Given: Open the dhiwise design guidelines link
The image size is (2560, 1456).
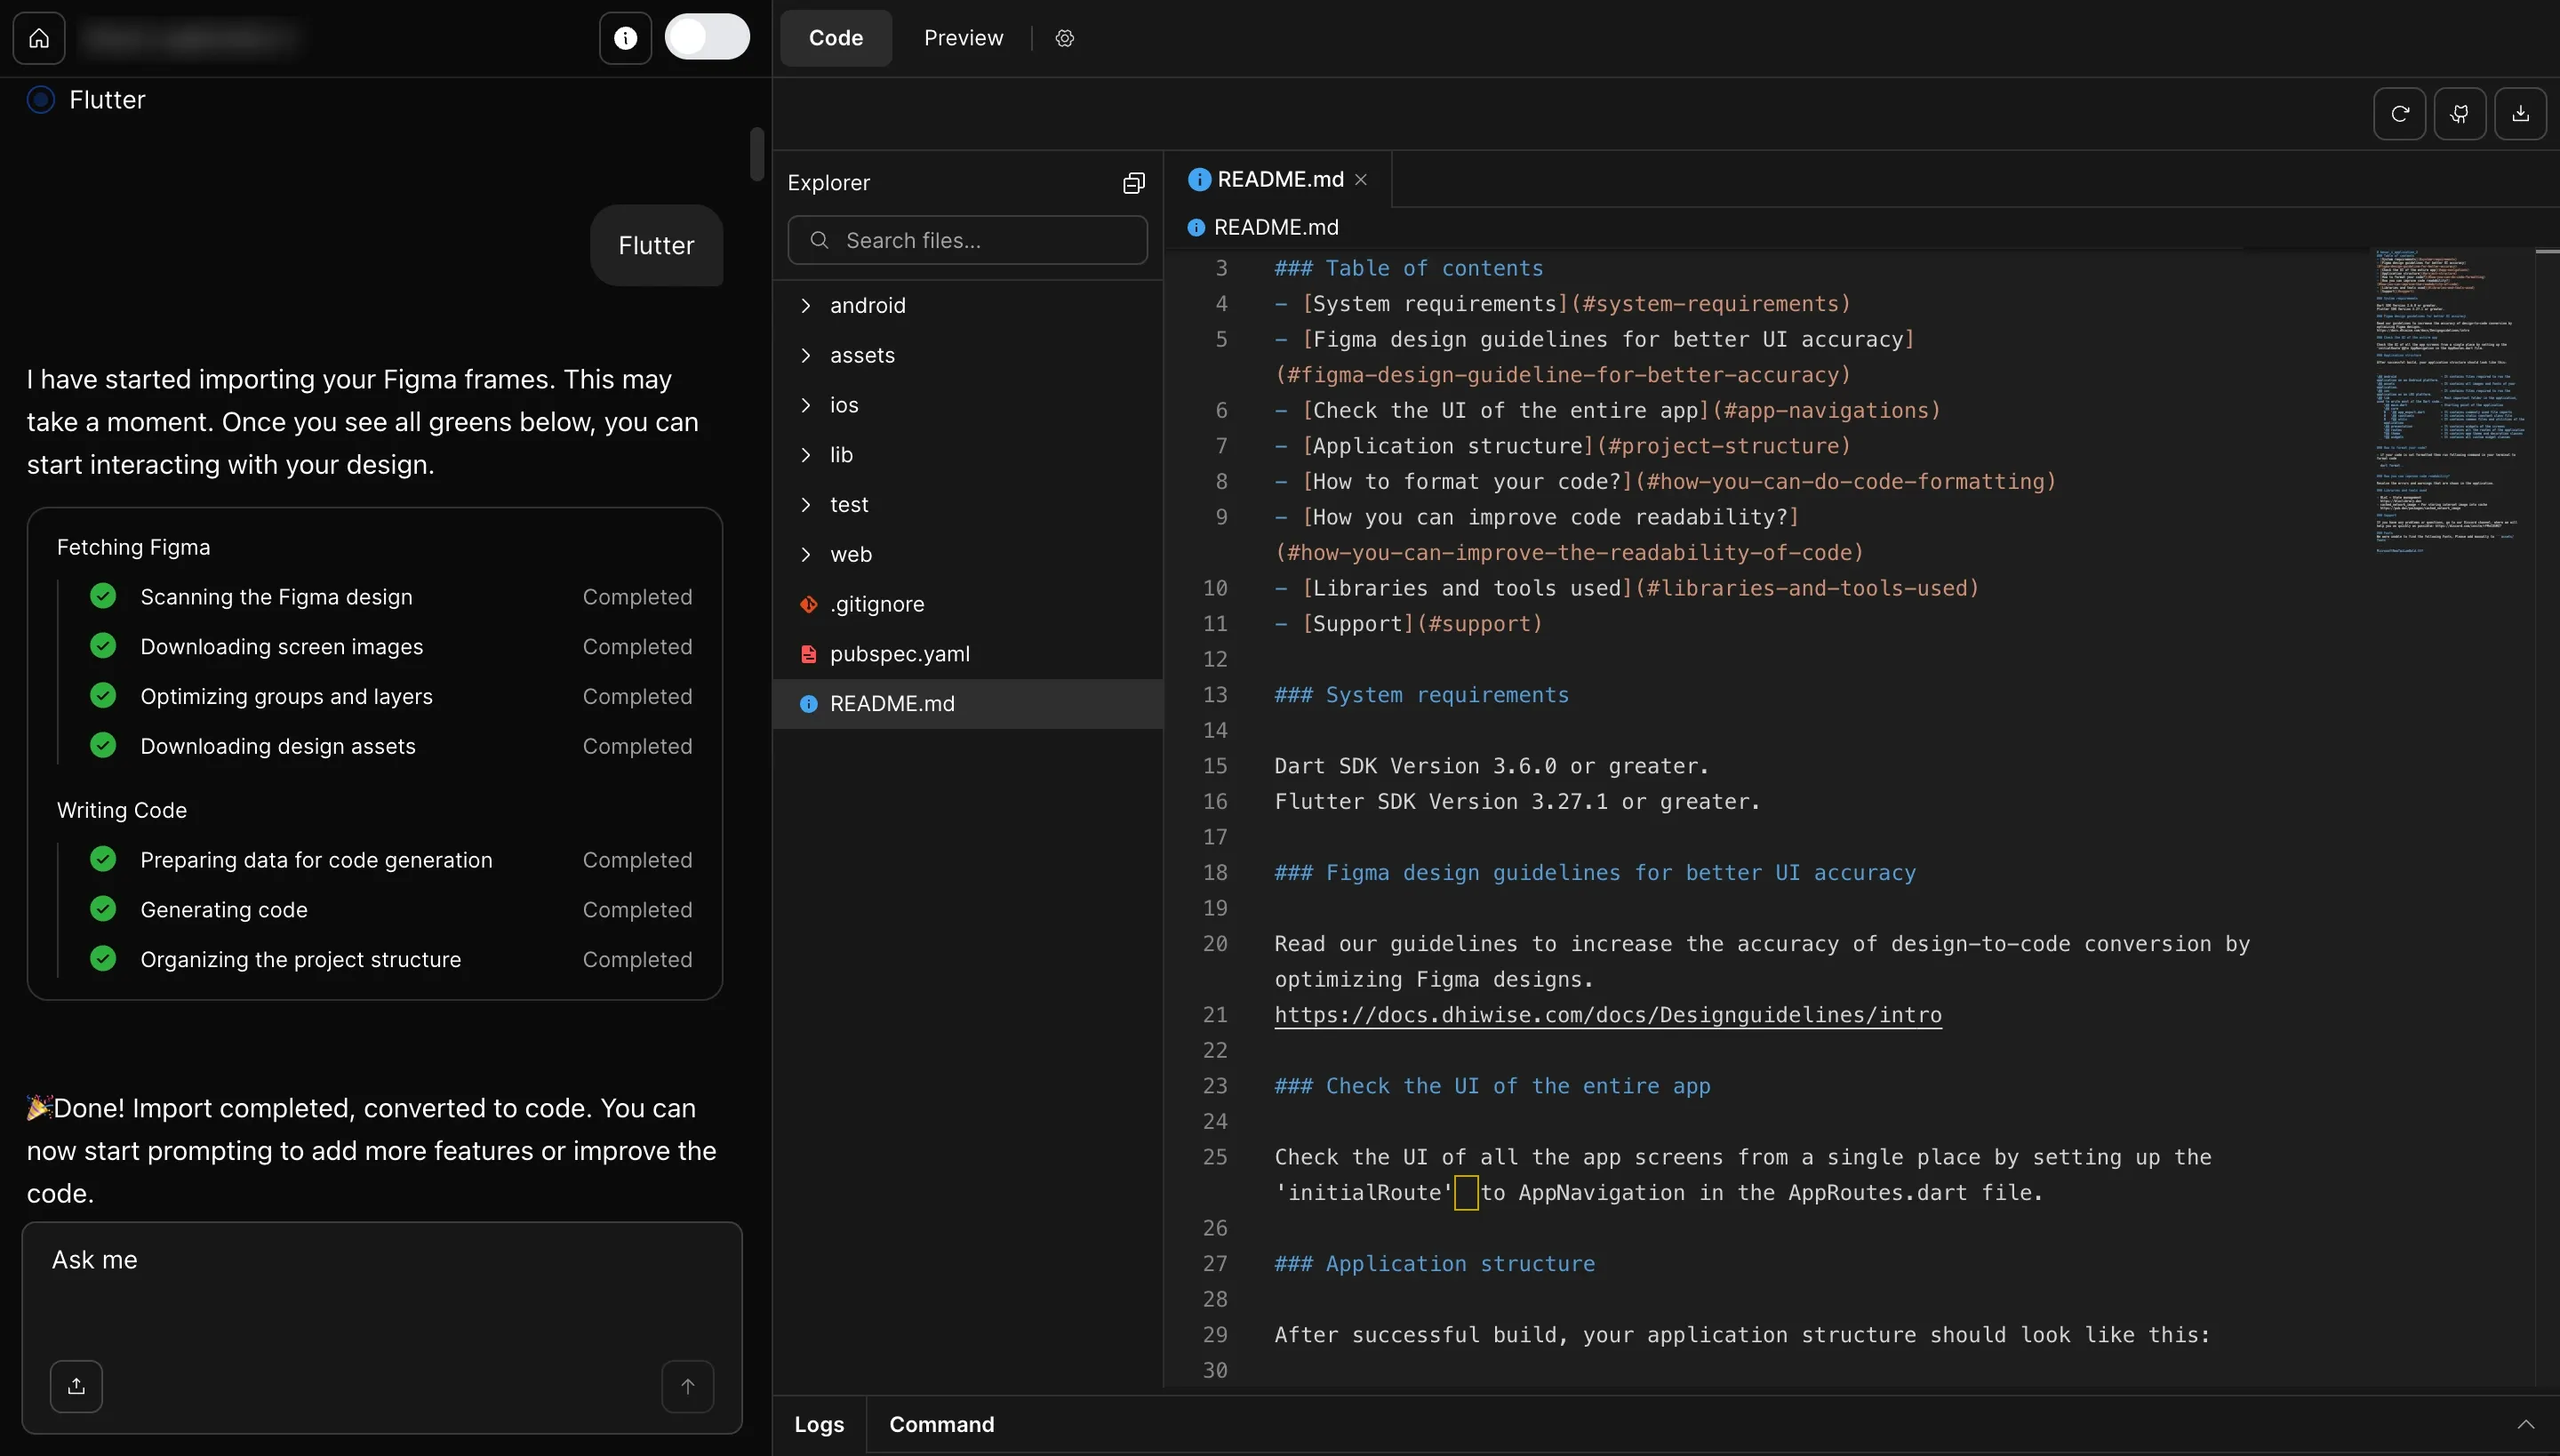Looking at the screenshot, I should [x=1608, y=1015].
